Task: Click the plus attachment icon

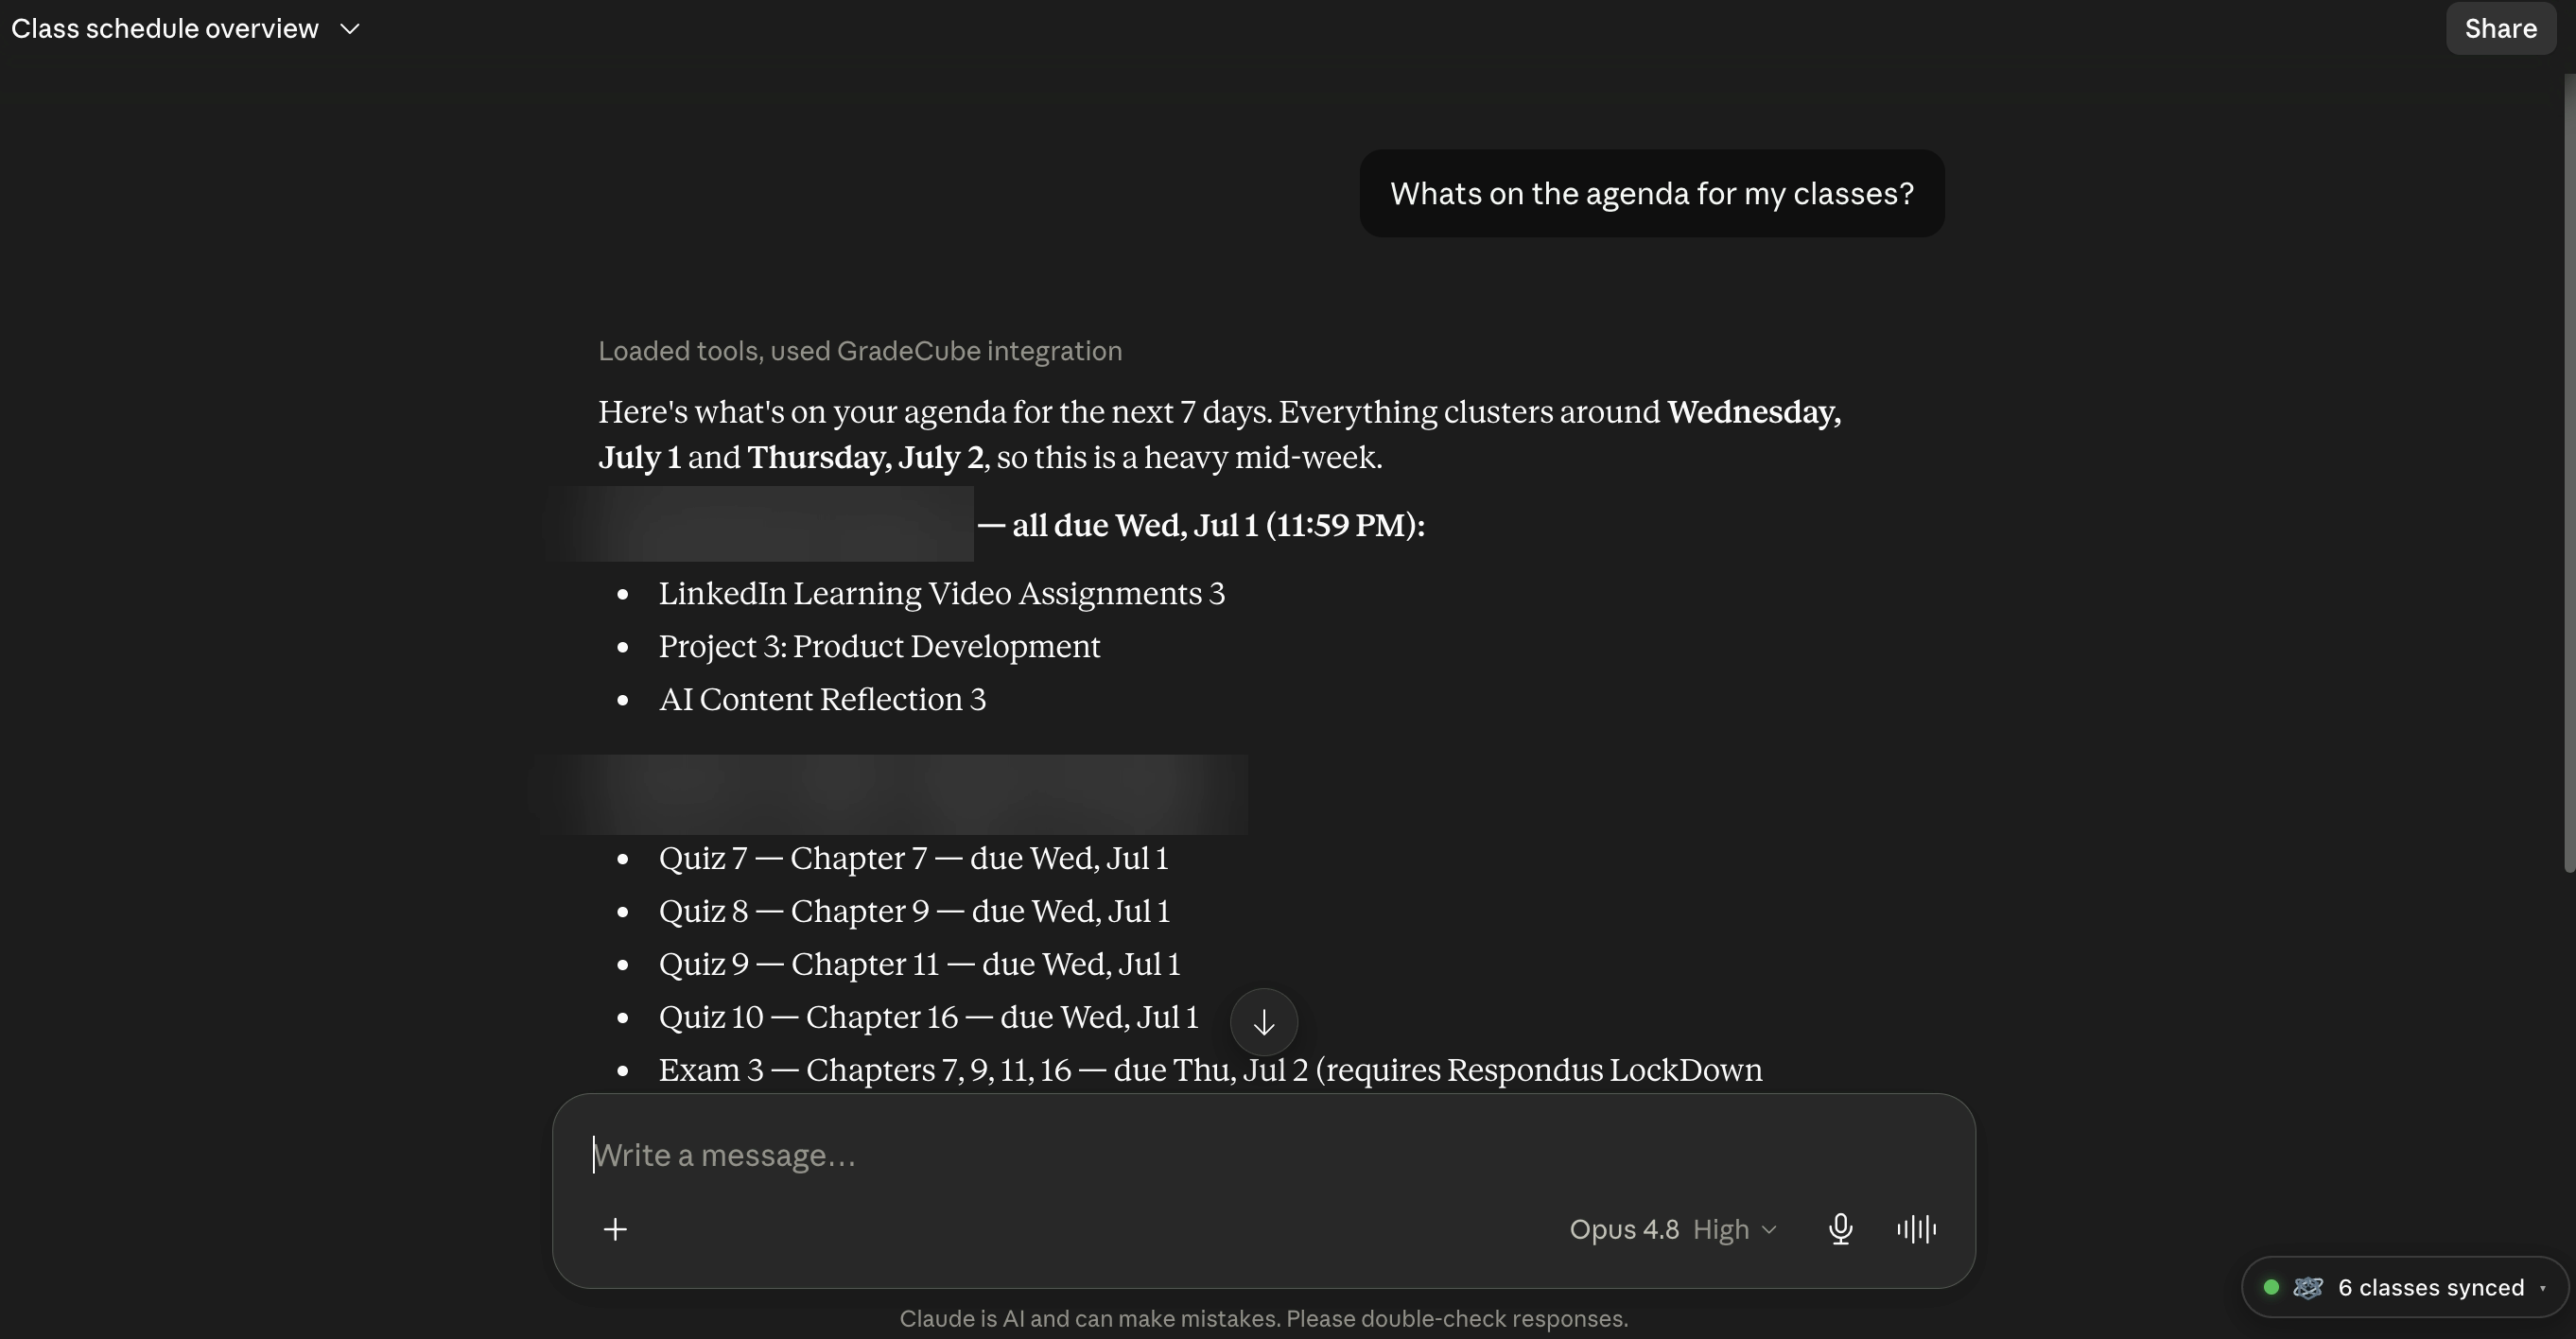Action: (615, 1229)
